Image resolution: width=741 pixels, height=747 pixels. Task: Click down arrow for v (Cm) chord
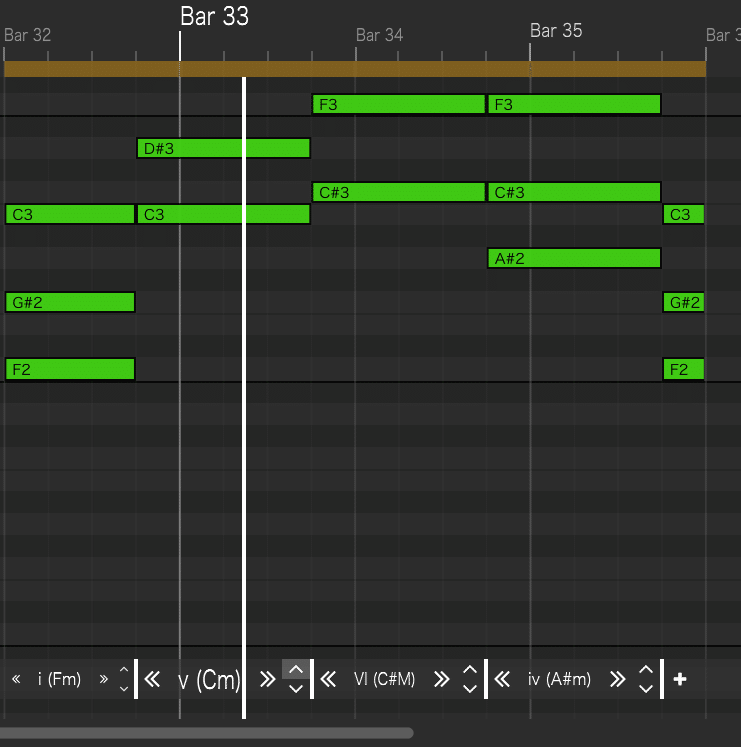click(296, 688)
